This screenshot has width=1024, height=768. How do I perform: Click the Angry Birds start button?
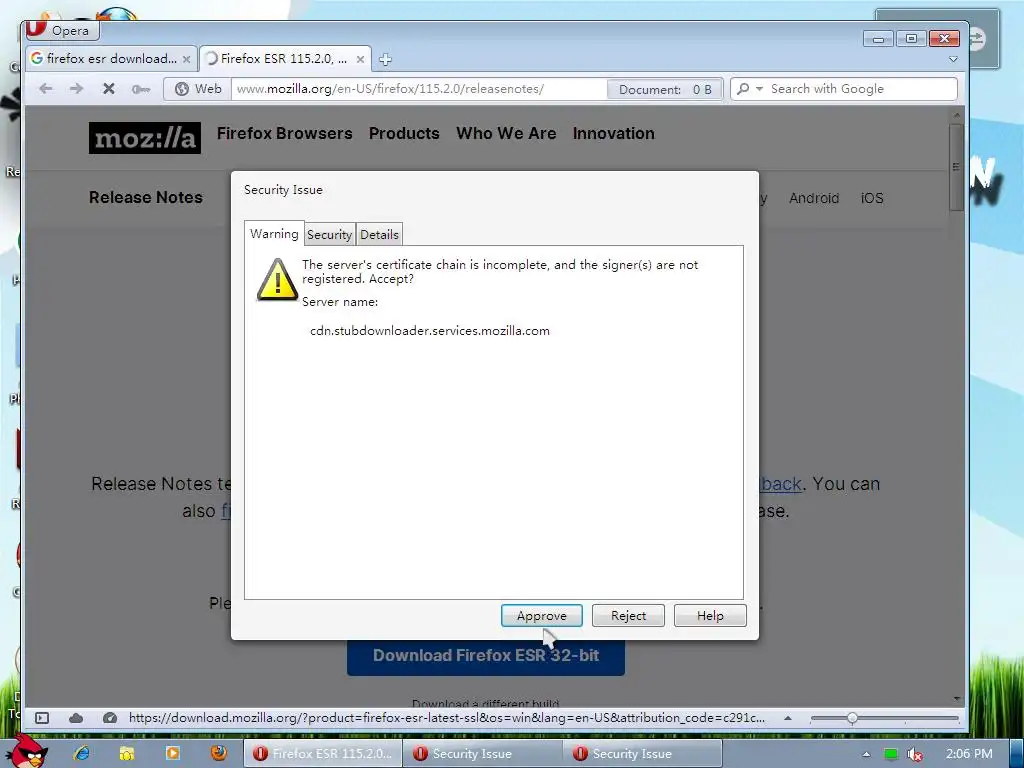25,752
